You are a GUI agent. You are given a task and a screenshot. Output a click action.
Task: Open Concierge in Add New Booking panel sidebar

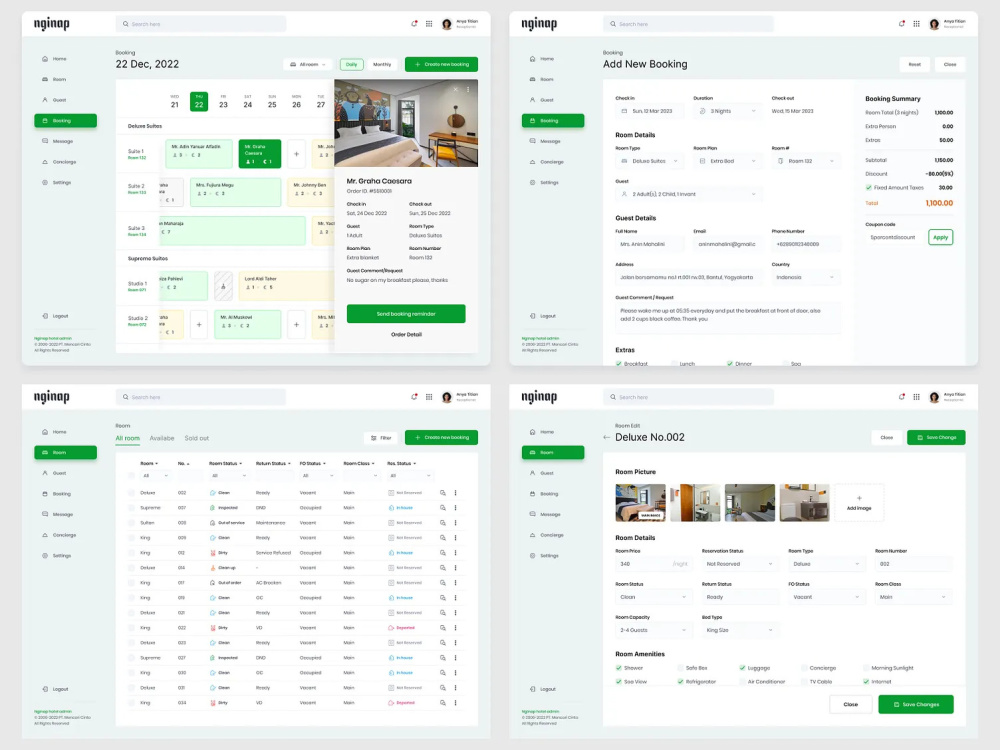click(x=547, y=162)
